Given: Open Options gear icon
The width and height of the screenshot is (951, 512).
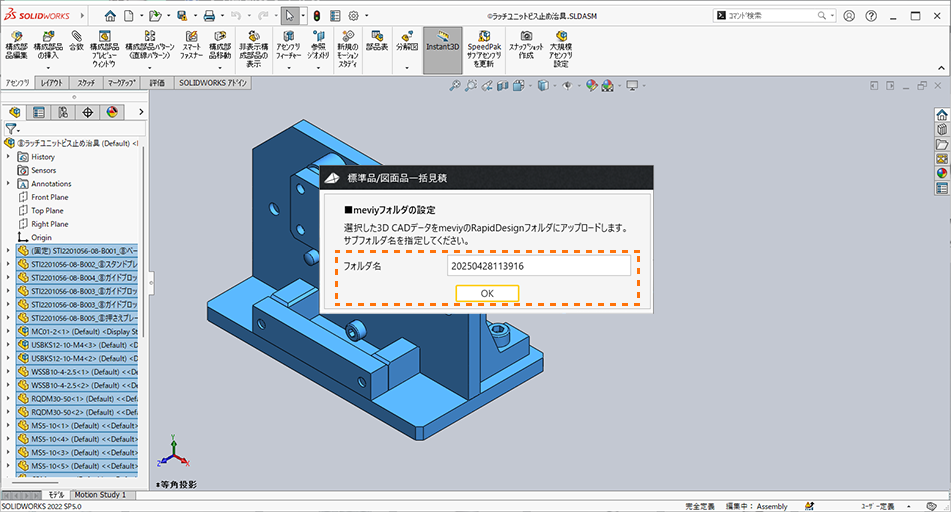Looking at the screenshot, I should tap(354, 16).
